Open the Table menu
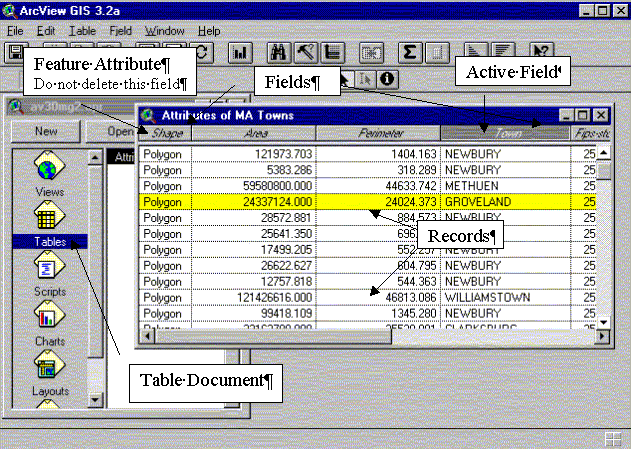Image resolution: width=631 pixels, height=449 pixels. 82,31
